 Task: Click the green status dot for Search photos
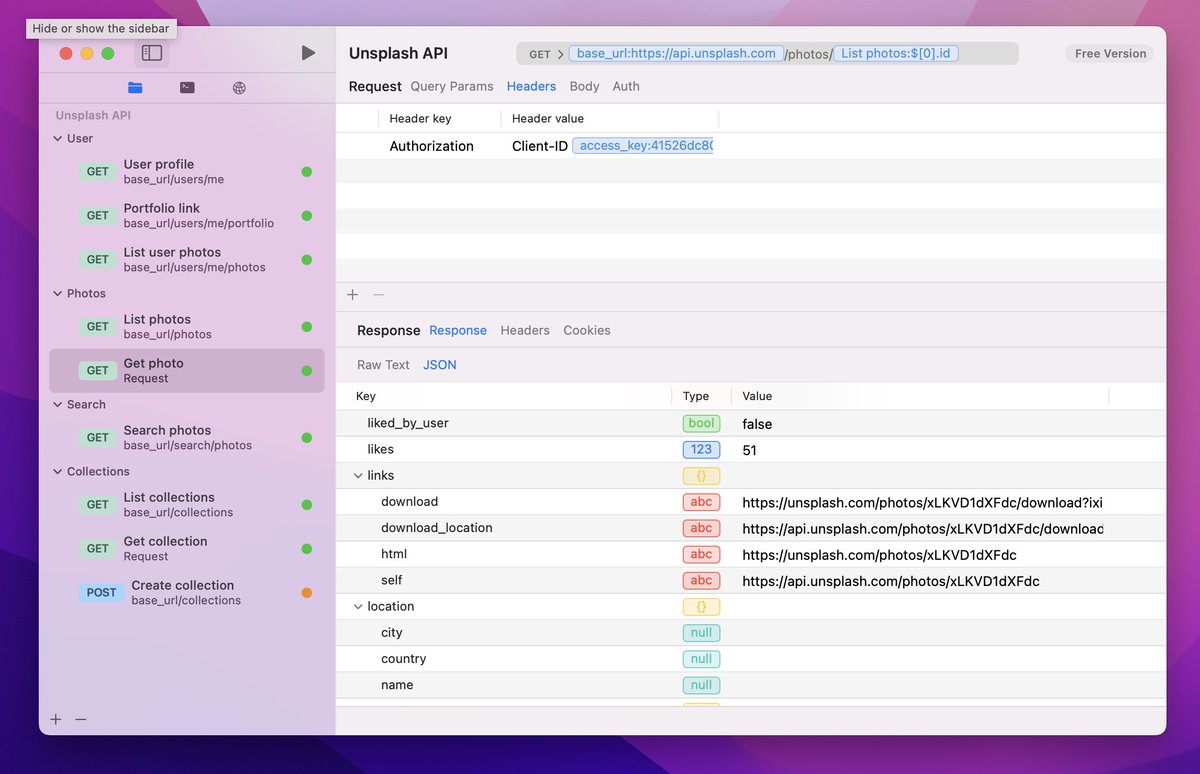307,438
